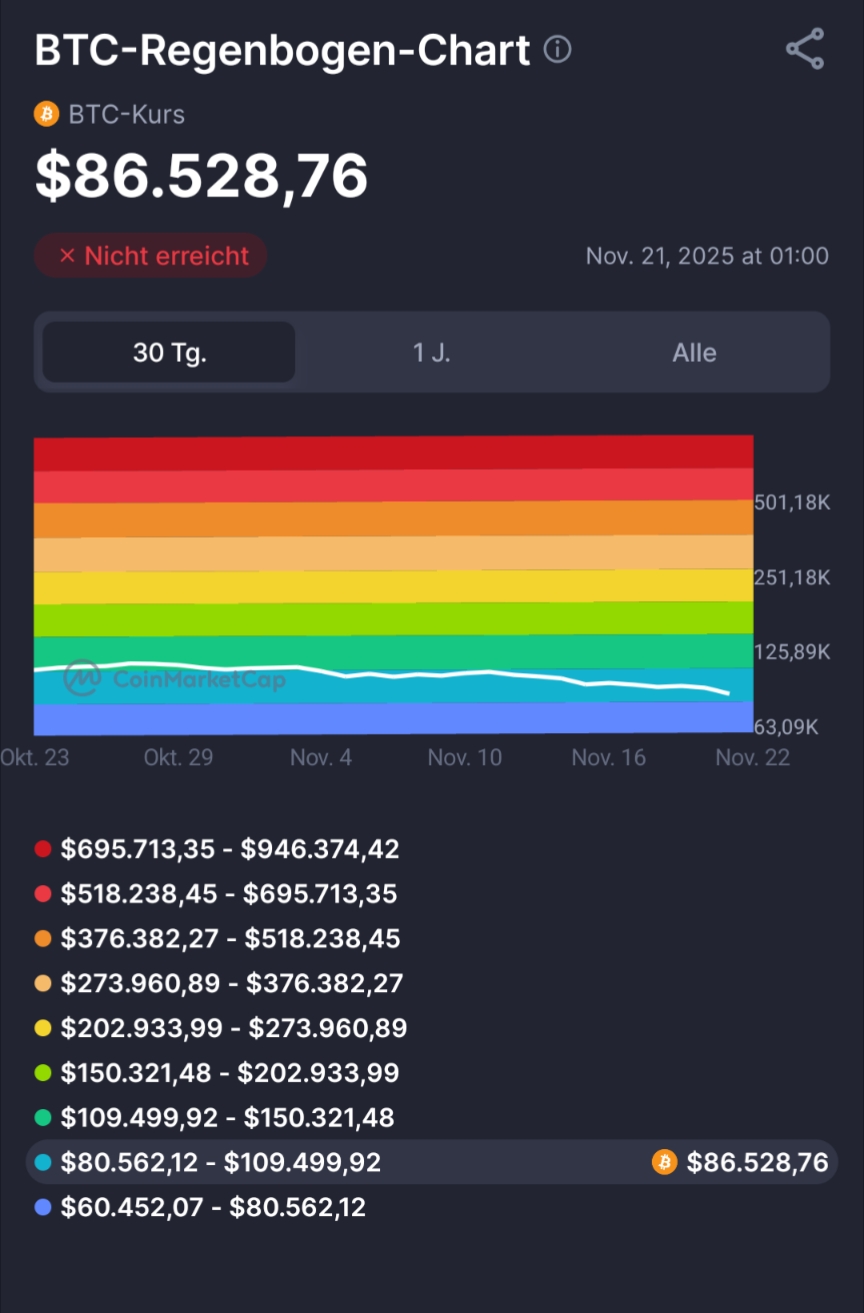Select the yellow $202.933,99 legend dot

[x=42, y=1028]
